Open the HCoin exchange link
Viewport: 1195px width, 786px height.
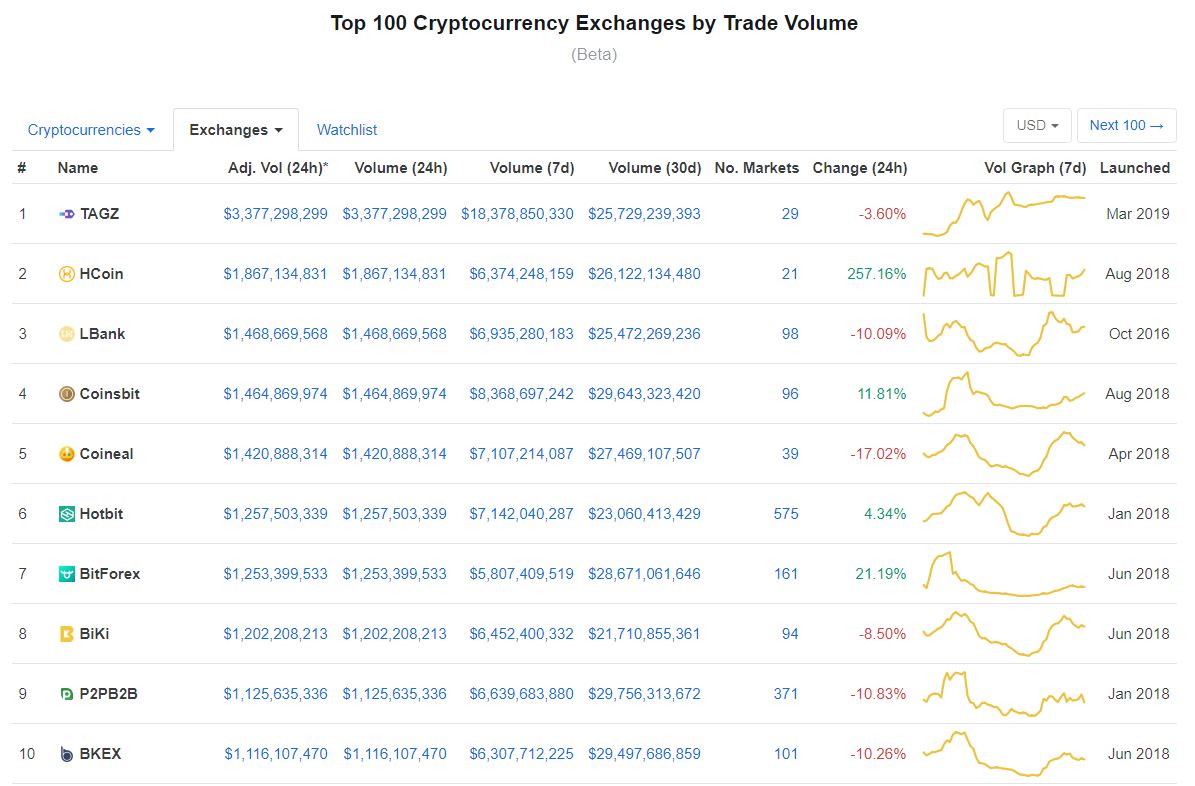pos(101,274)
